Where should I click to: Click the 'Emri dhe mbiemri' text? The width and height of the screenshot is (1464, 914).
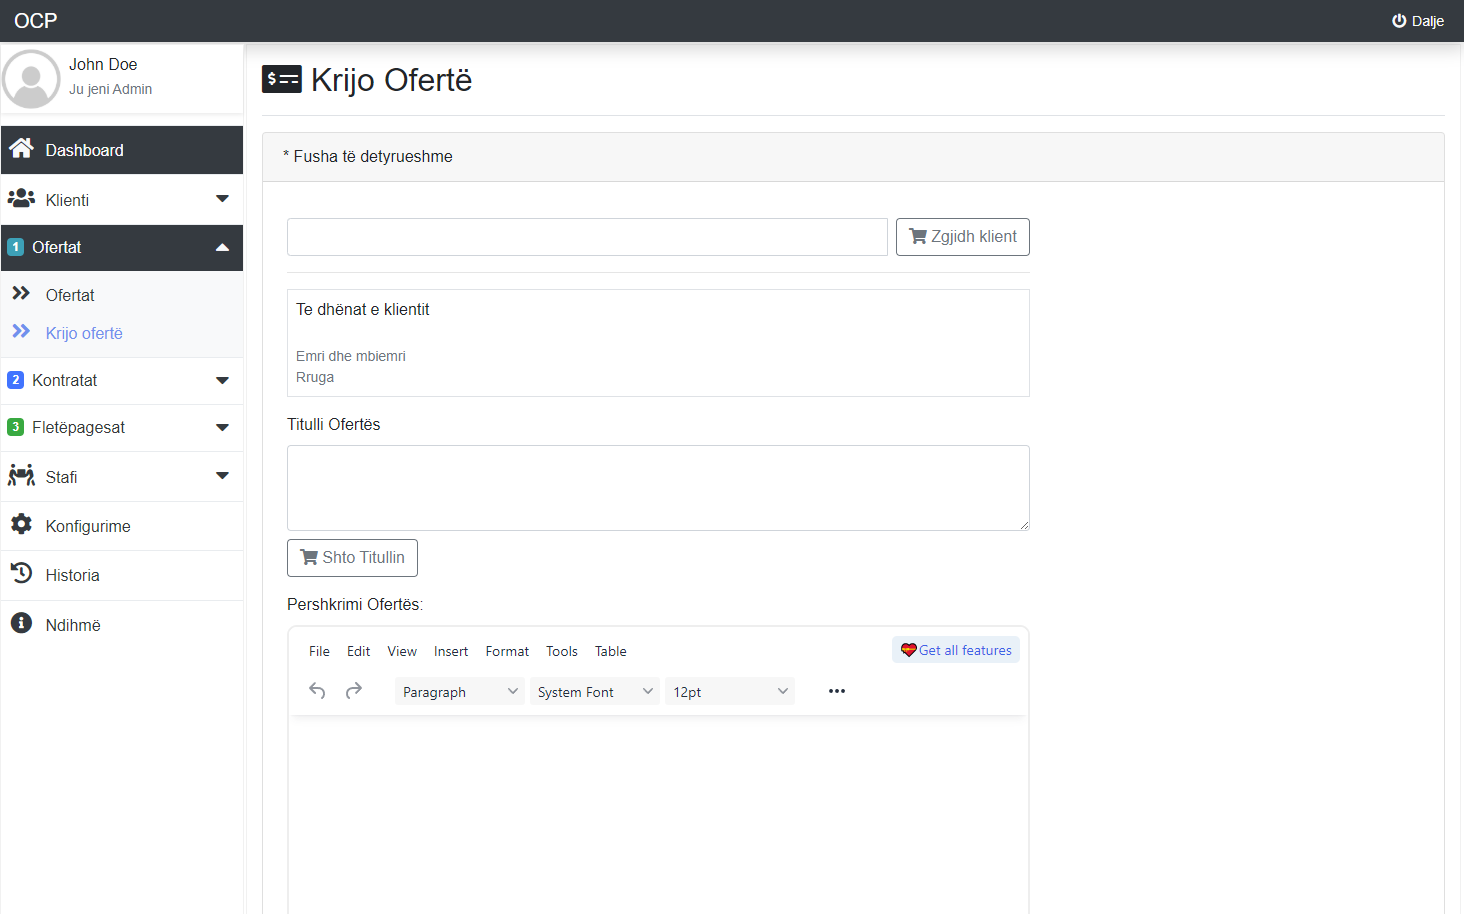(x=351, y=356)
